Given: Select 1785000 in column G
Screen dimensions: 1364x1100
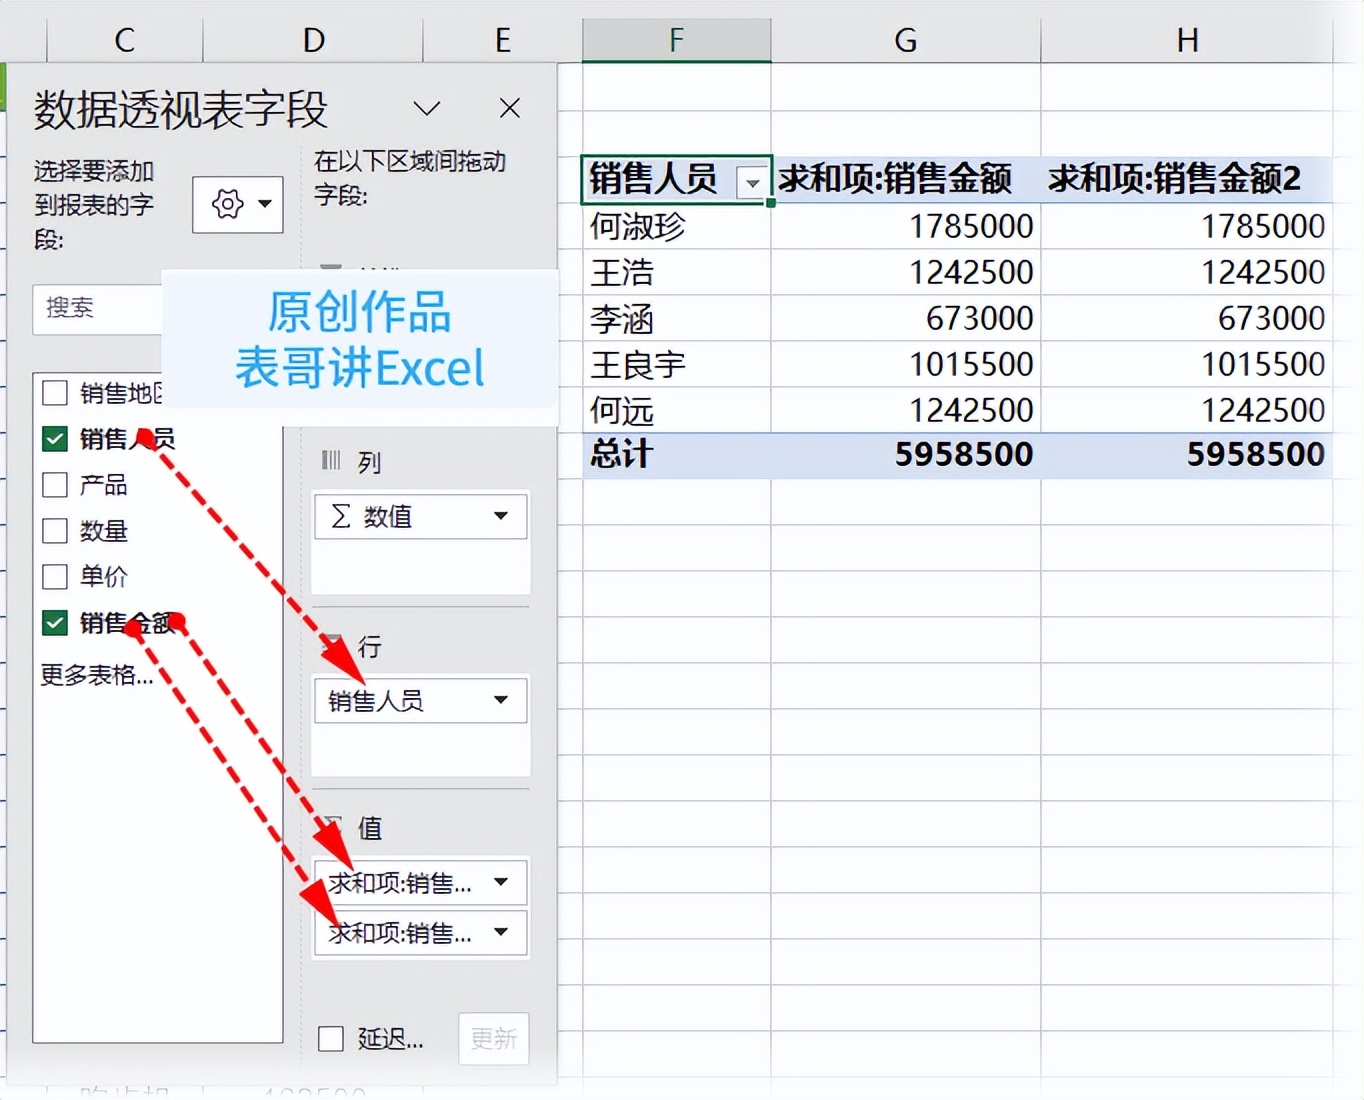Looking at the screenshot, I should (x=906, y=226).
